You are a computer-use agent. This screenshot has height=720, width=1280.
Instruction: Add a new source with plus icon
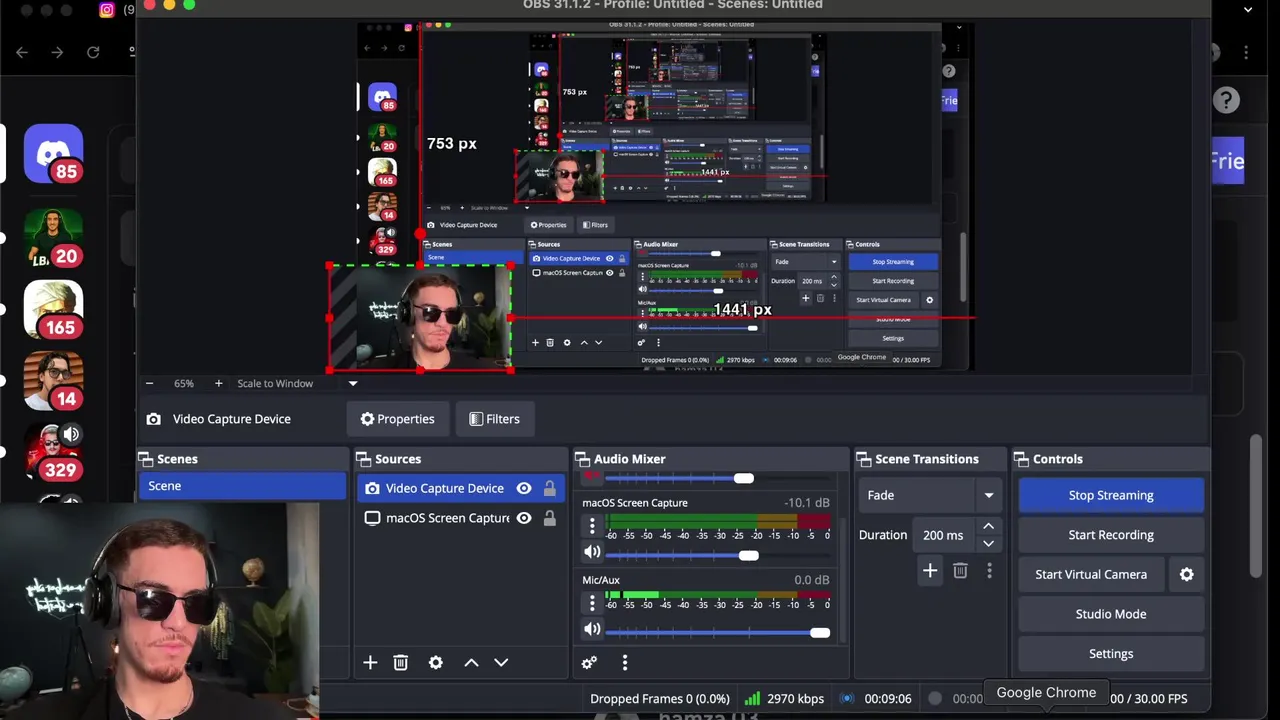tap(370, 662)
